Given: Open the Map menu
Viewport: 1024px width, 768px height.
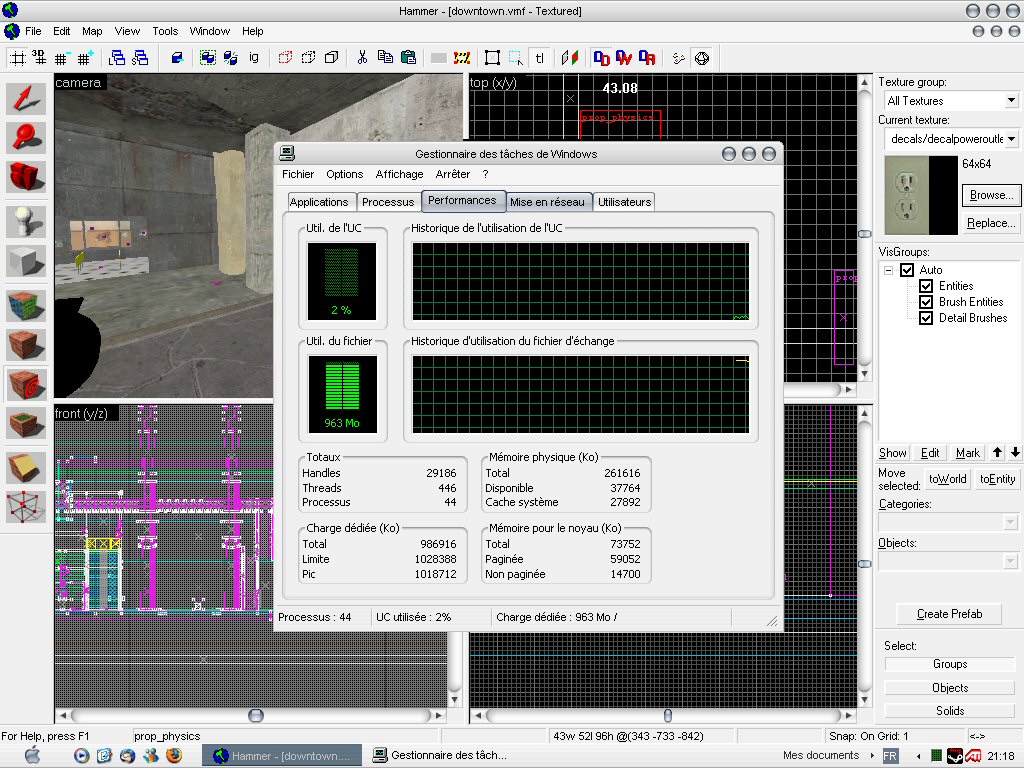Looking at the screenshot, I should click(92, 31).
